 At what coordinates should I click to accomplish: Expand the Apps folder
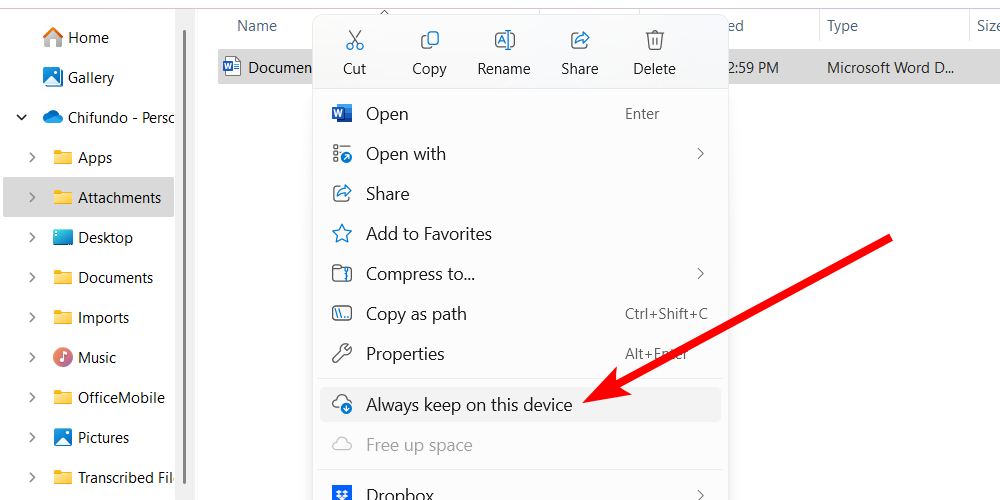click(x=32, y=158)
